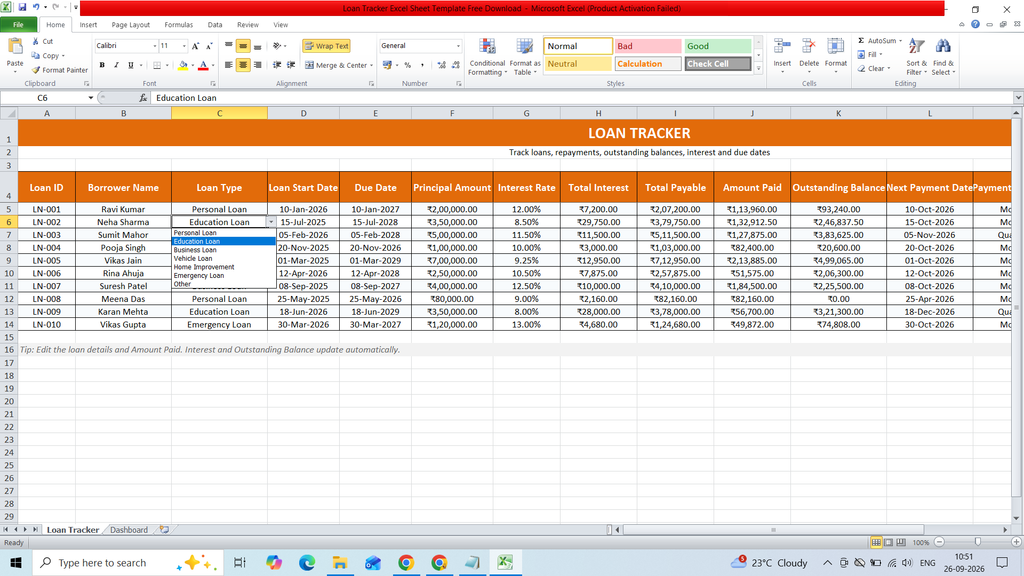The width and height of the screenshot is (1024, 576).
Task: Toggle Bold formatting
Action: (x=102, y=65)
